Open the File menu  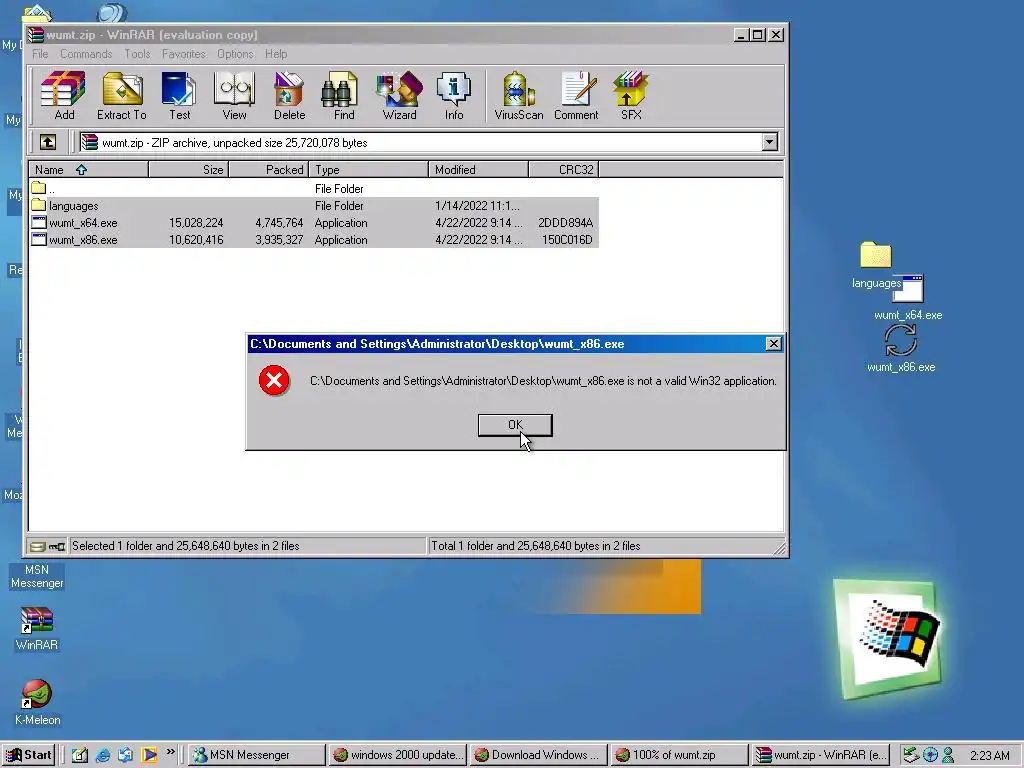(x=40, y=54)
